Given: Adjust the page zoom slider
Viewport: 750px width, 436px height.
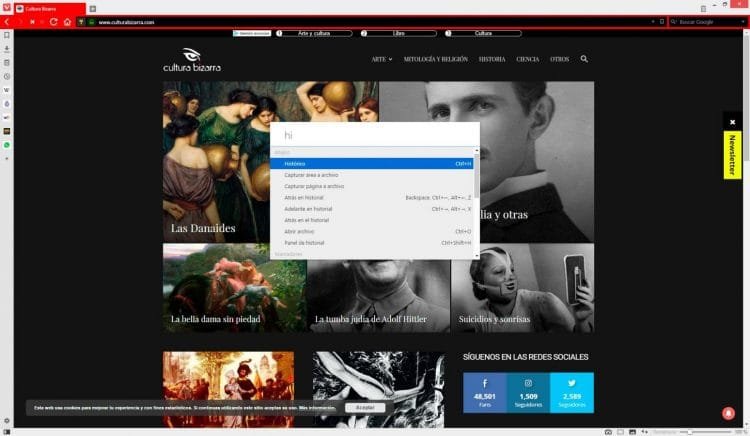Looking at the screenshot, I should [691, 432].
